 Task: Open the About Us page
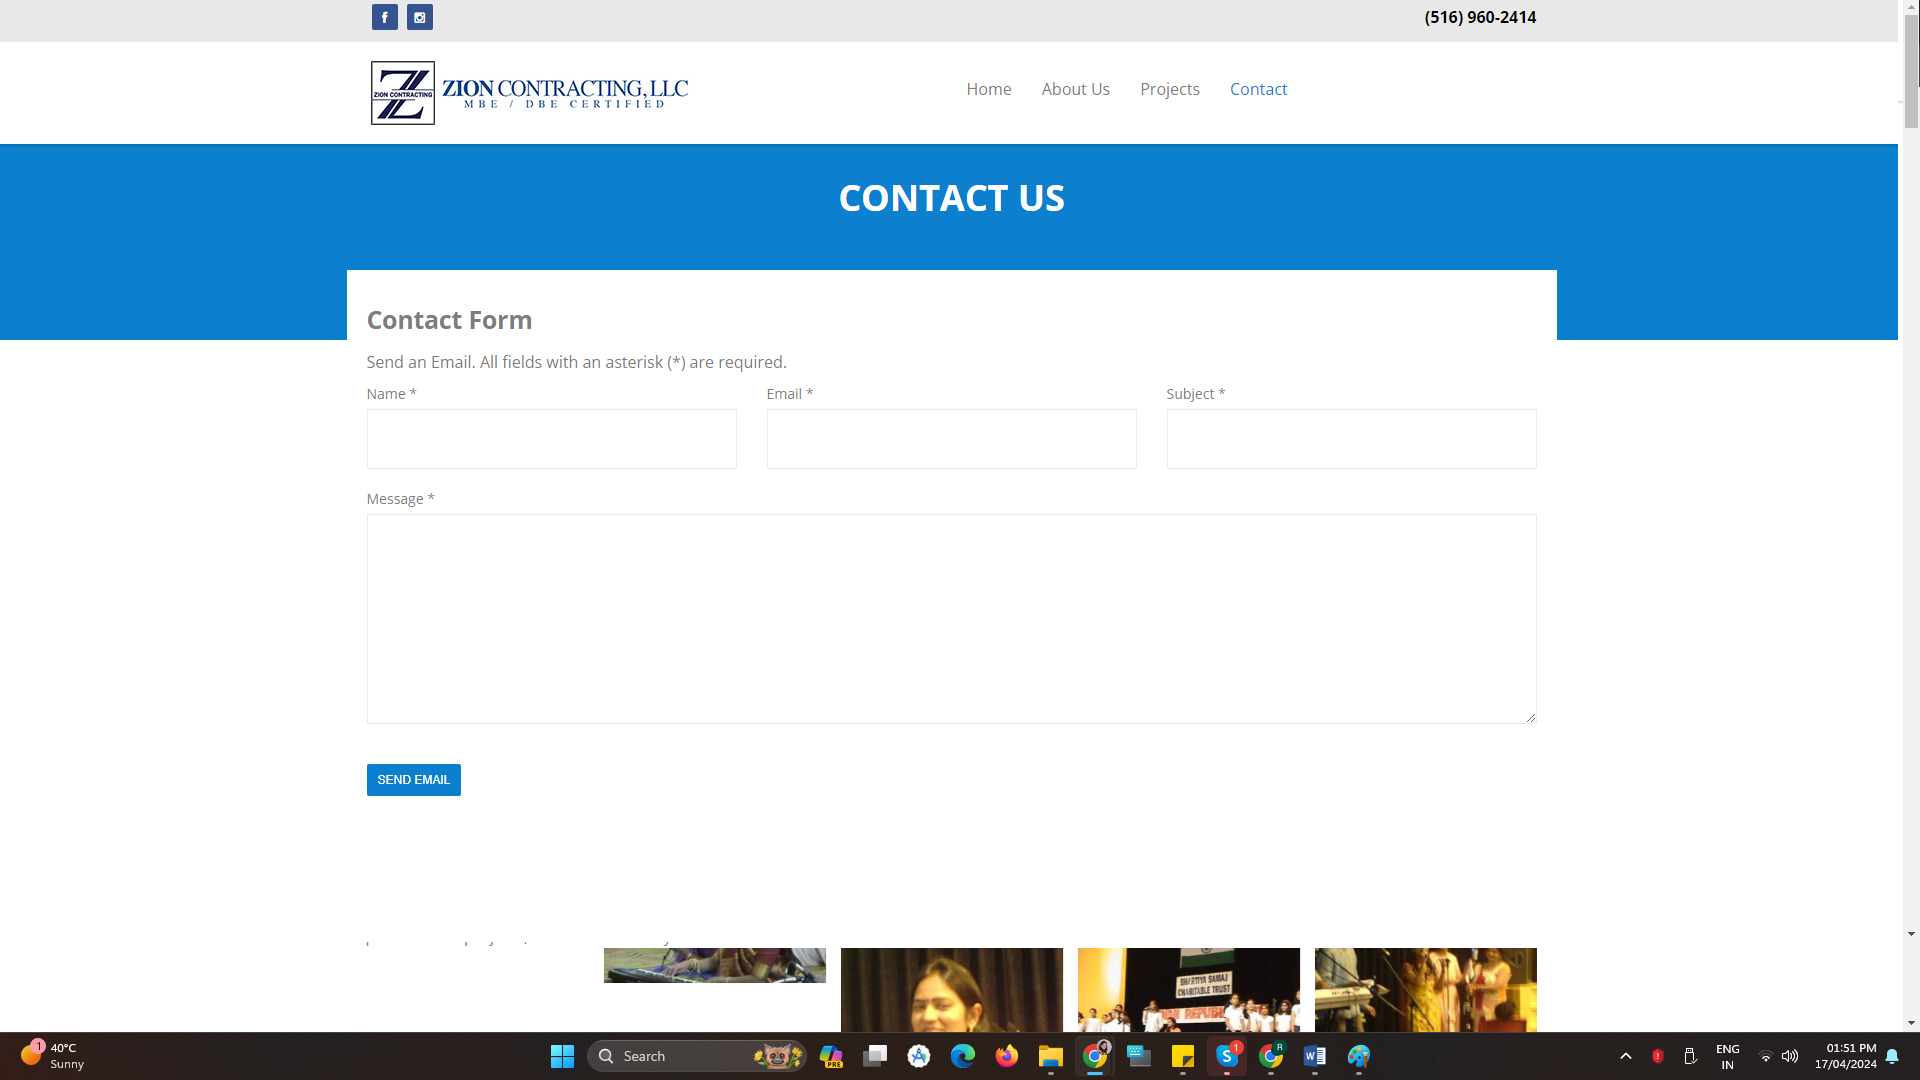pos(1075,89)
